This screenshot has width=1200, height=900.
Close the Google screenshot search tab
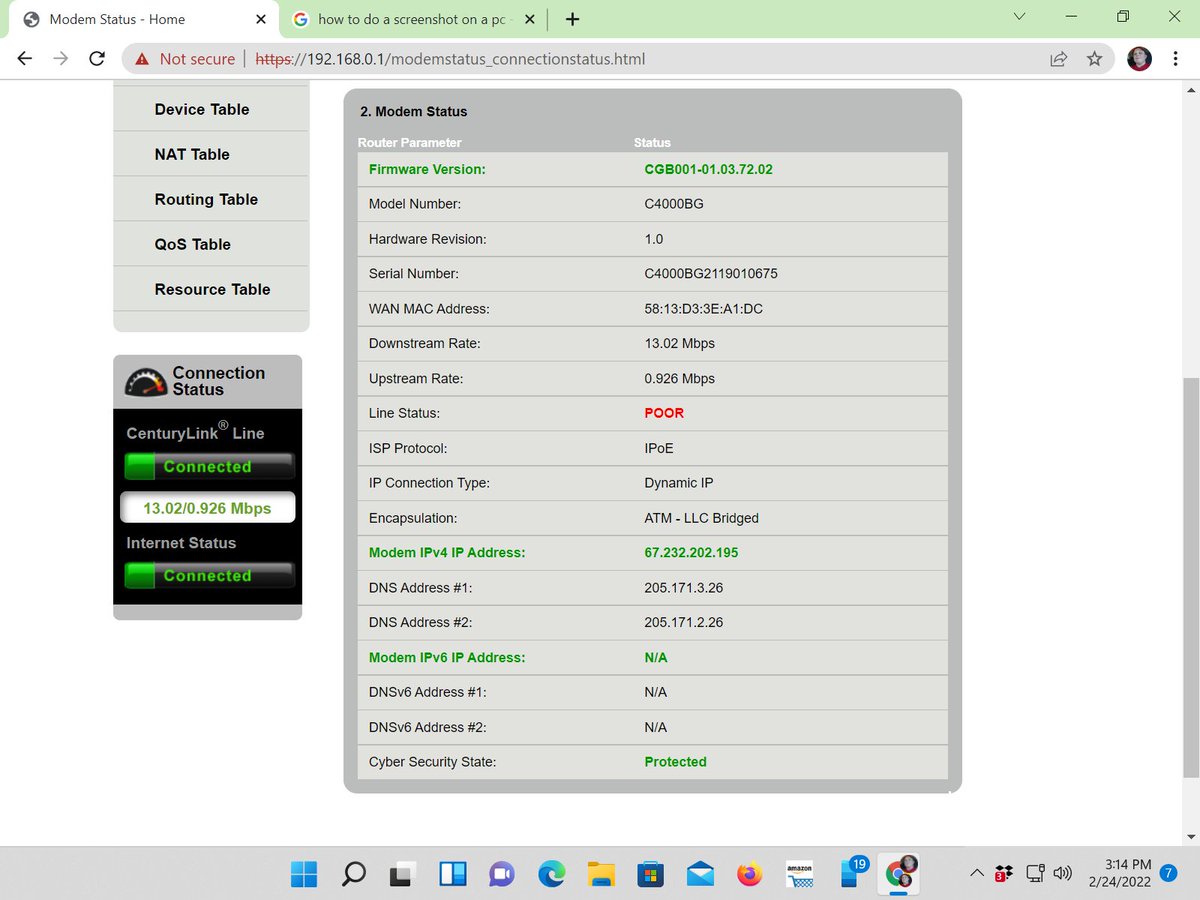point(530,19)
